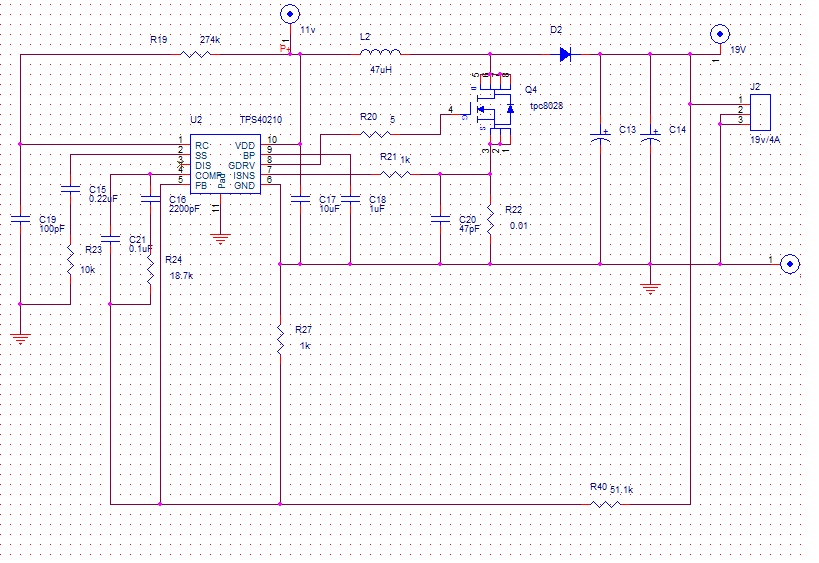Image resolution: width=819 pixels, height=563 pixels.
Task: Click the 19V output test point terminal
Action: click(x=720, y=34)
